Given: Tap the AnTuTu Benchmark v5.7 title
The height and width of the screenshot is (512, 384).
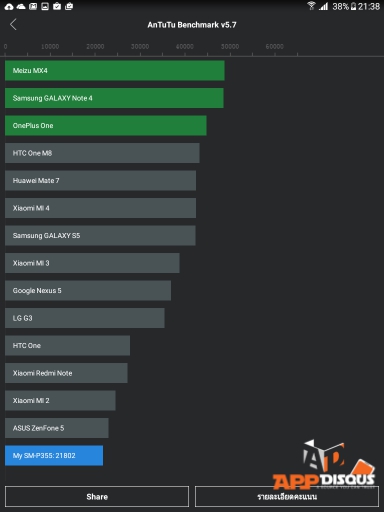Looking at the screenshot, I should pos(192,25).
